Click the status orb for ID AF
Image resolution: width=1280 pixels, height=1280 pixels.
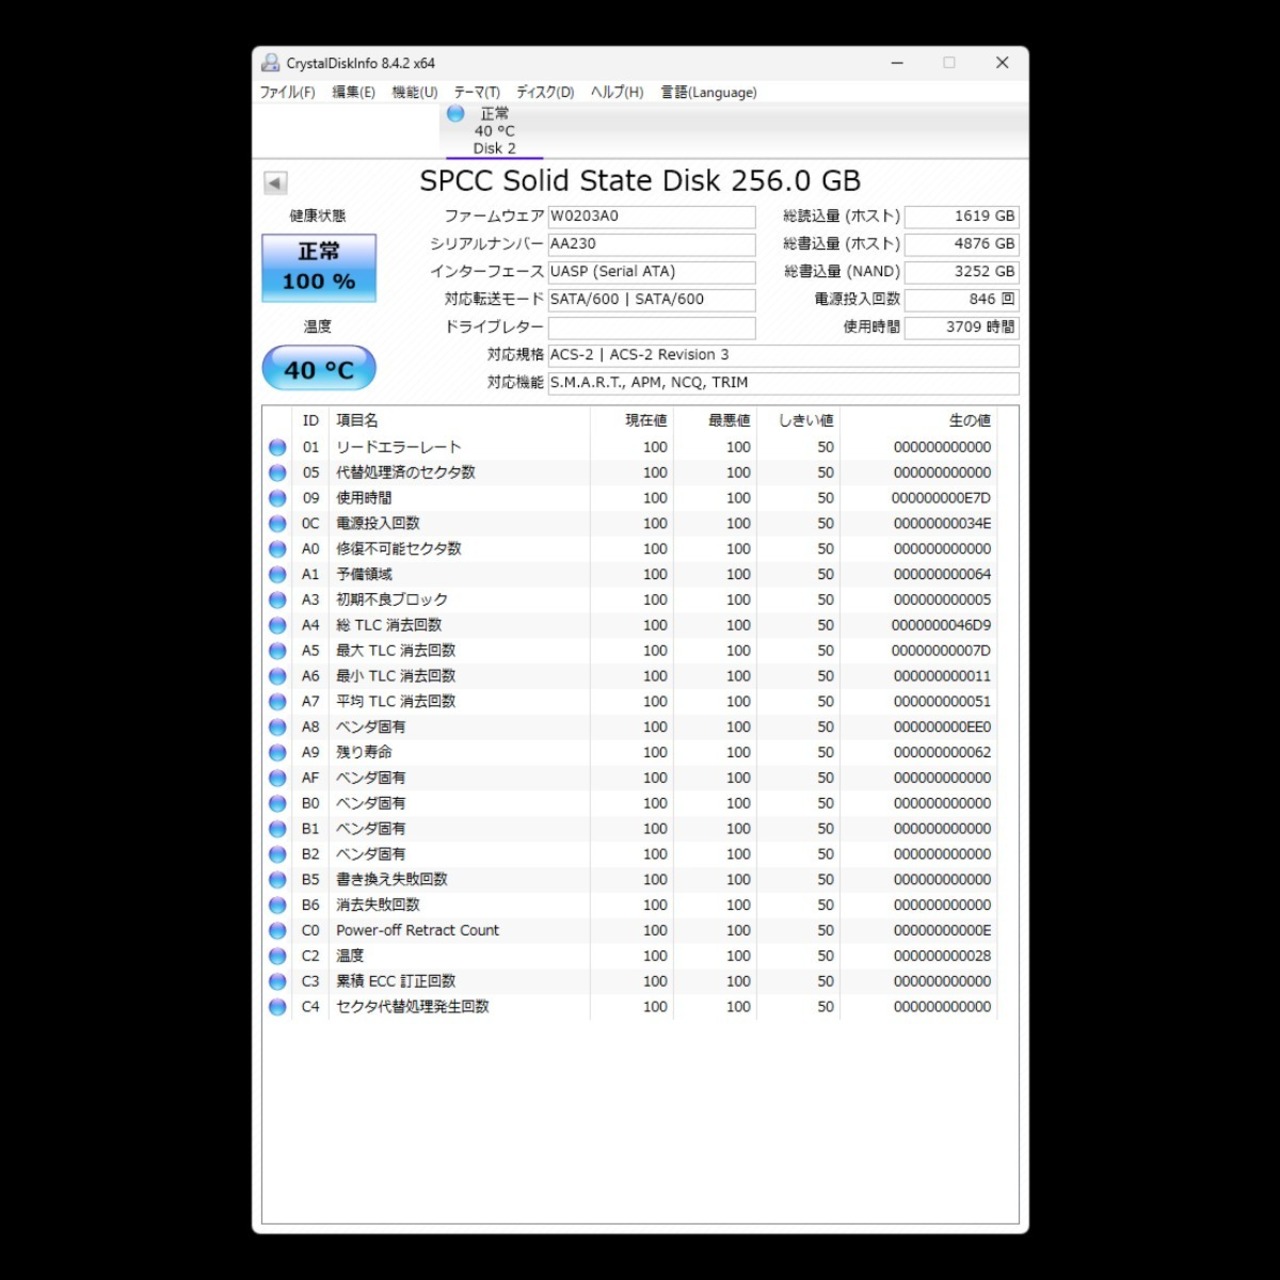(278, 778)
